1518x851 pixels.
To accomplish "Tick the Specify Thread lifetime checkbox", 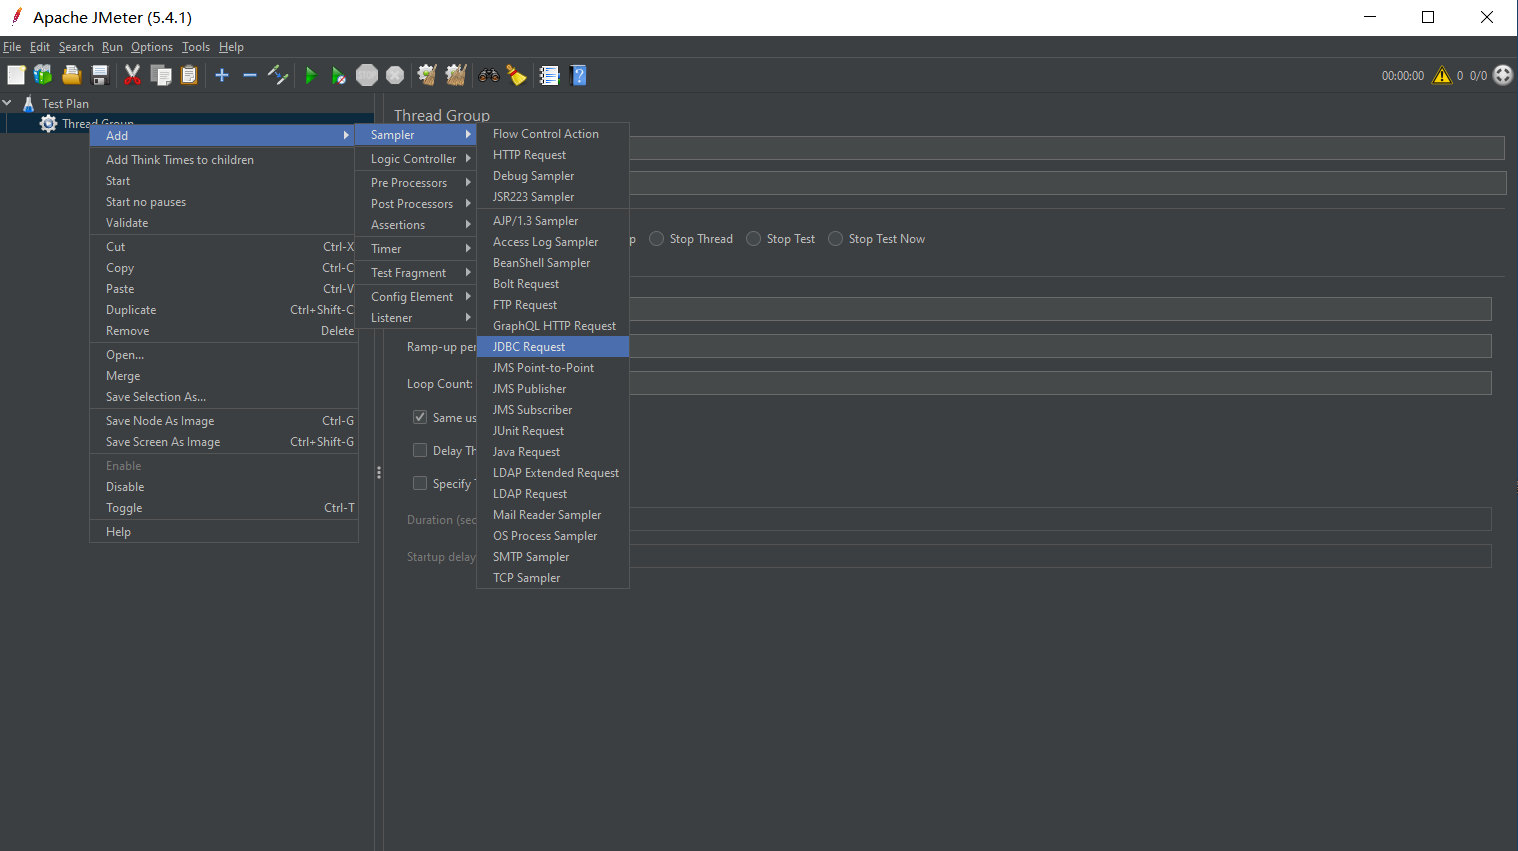I will pyautogui.click(x=420, y=483).
